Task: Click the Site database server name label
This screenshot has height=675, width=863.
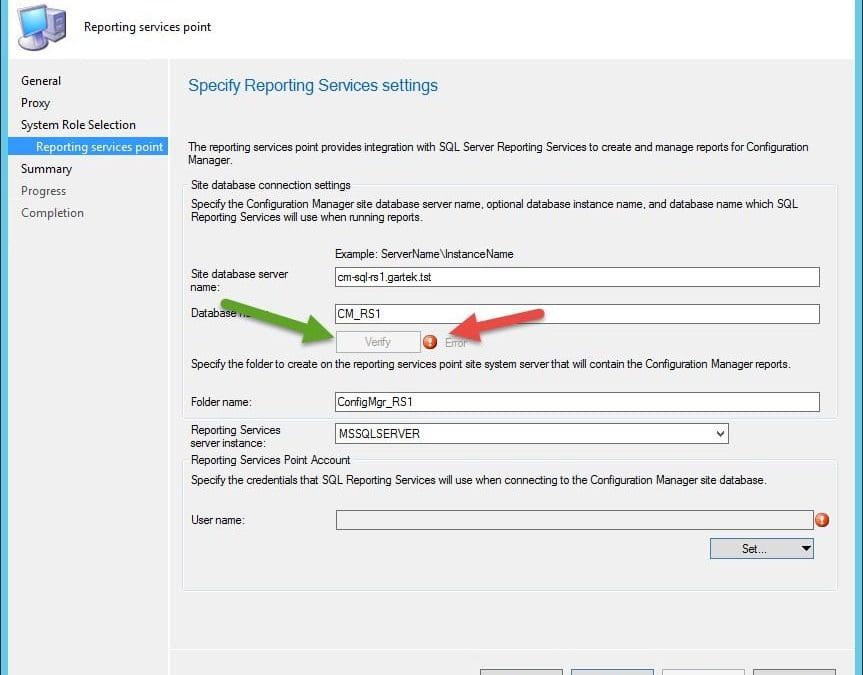Action: tap(239, 280)
